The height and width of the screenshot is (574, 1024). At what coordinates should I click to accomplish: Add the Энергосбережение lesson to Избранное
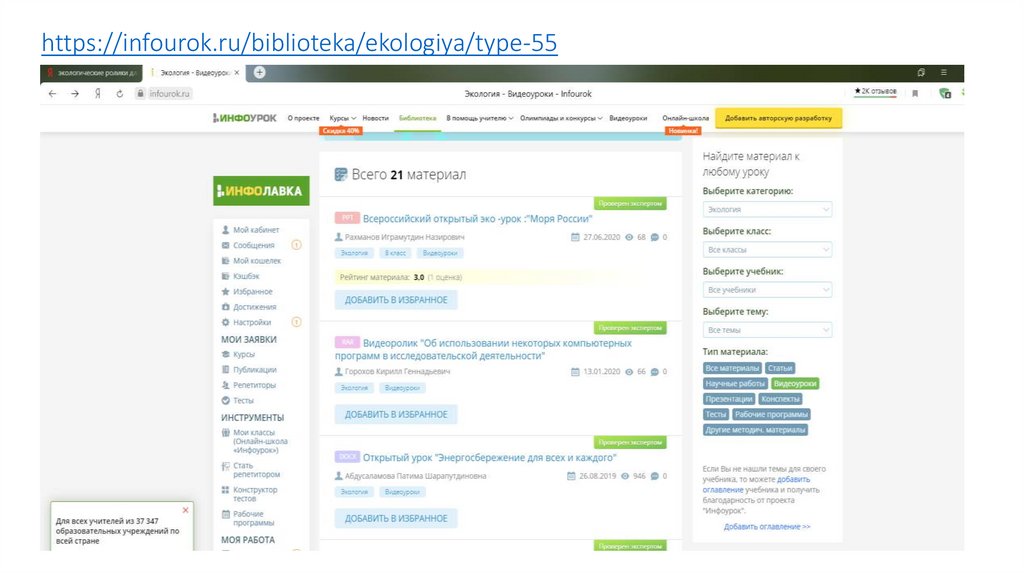click(x=396, y=518)
